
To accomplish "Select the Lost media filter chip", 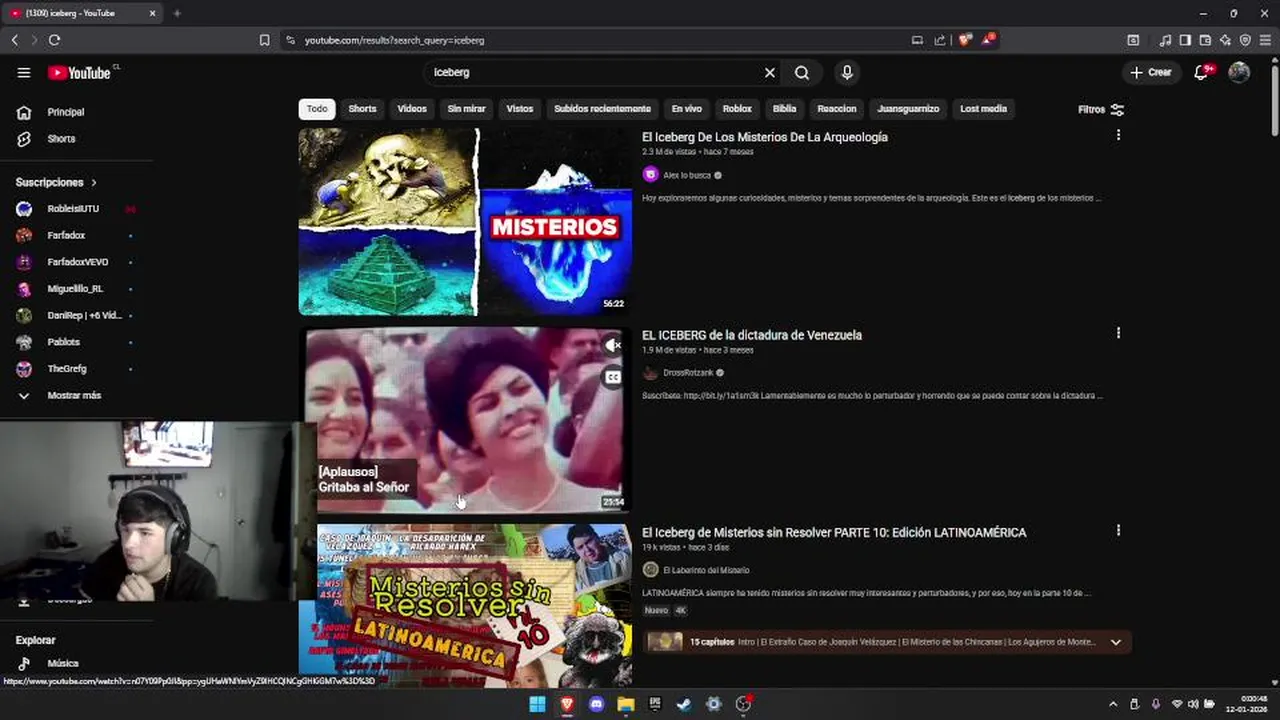I will [x=983, y=109].
